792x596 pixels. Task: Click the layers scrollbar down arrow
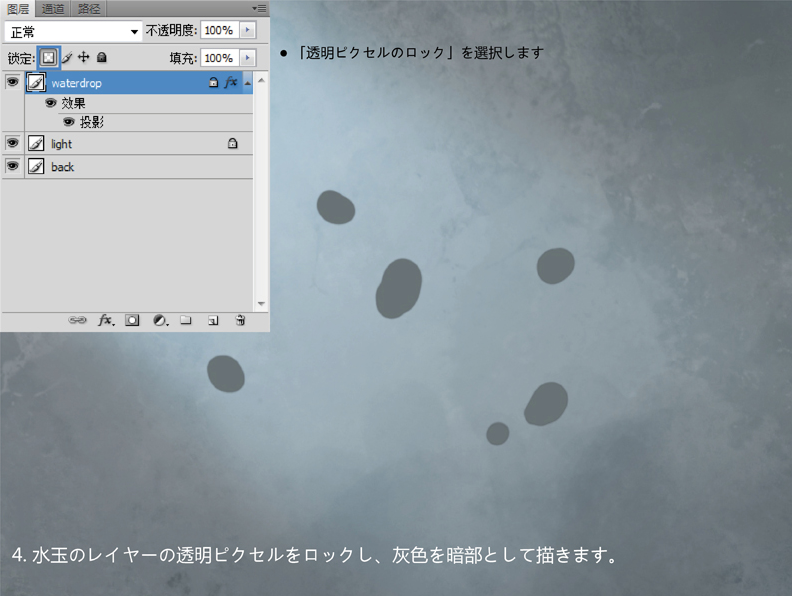coord(261,304)
